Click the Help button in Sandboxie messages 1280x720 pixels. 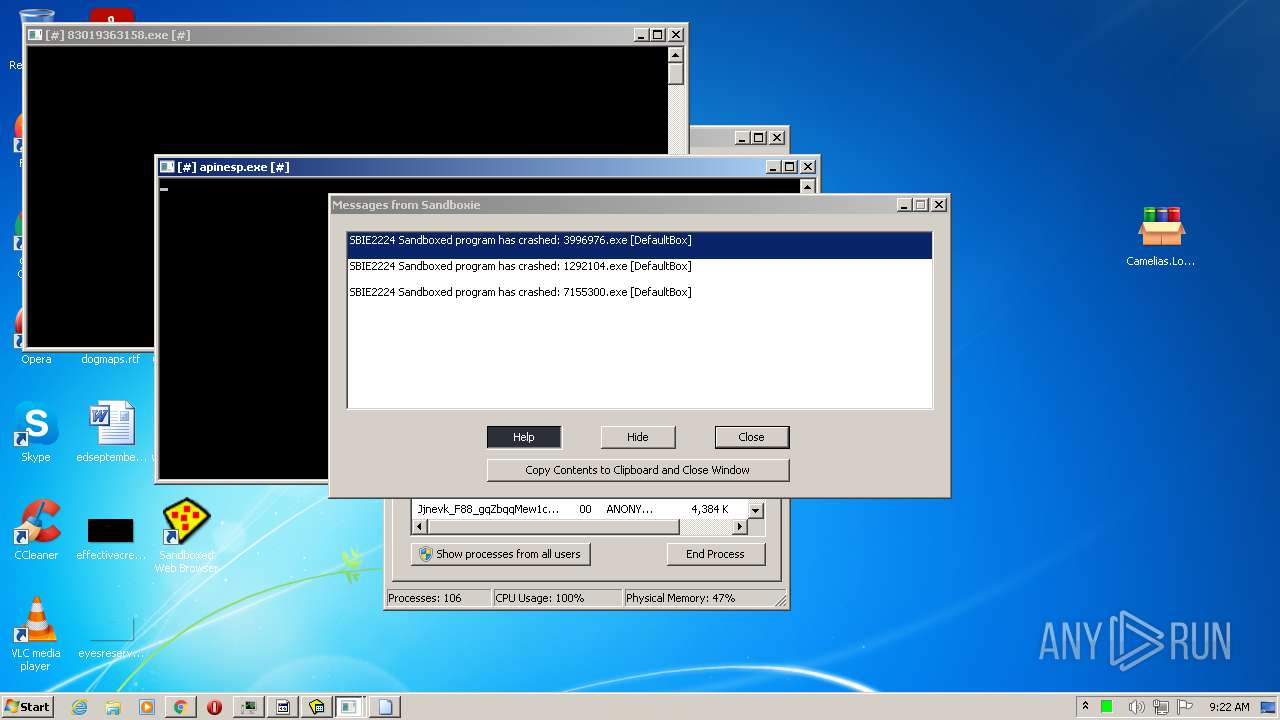pos(524,437)
